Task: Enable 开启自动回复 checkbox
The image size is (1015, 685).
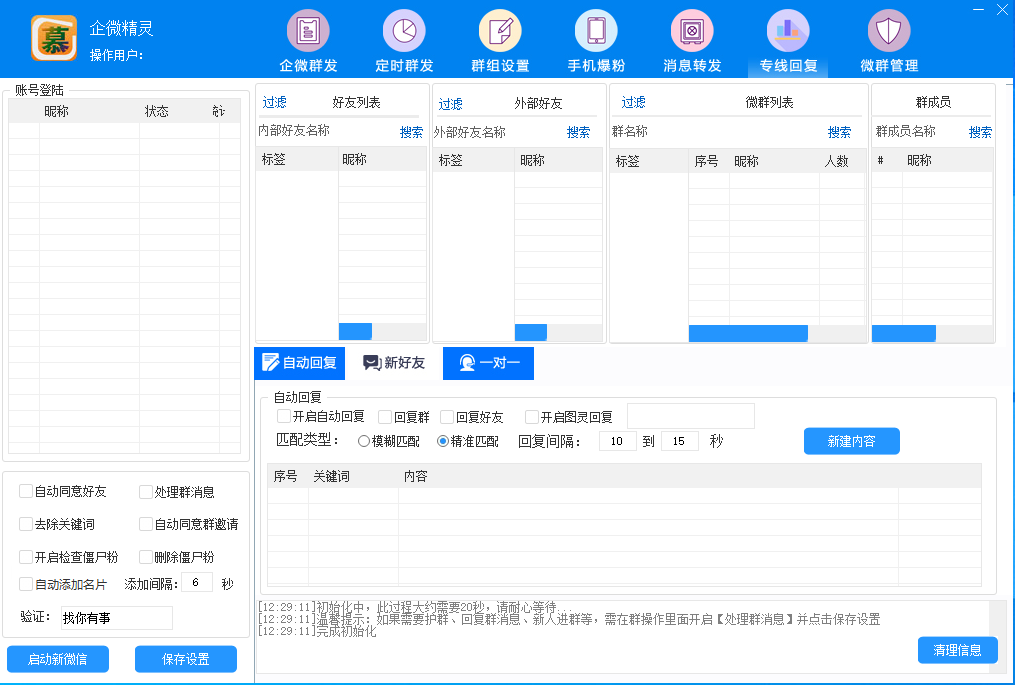Action: (x=284, y=416)
